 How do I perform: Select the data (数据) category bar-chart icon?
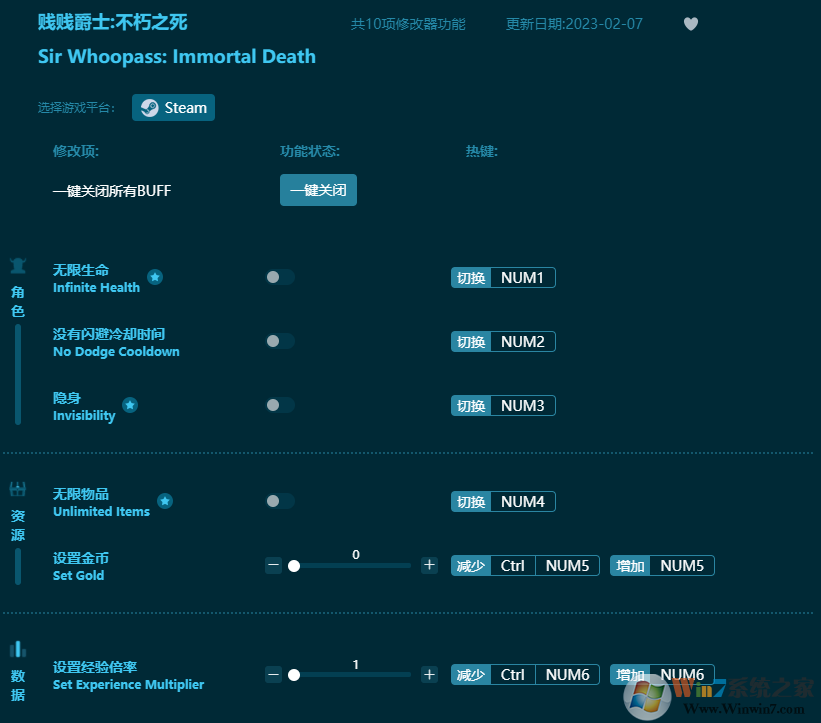pos(18,649)
